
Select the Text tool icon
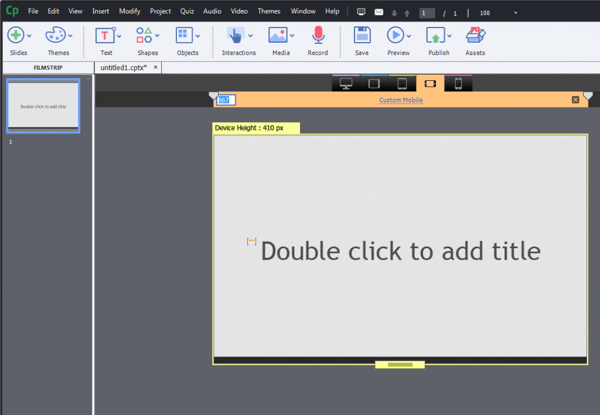click(x=105, y=36)
